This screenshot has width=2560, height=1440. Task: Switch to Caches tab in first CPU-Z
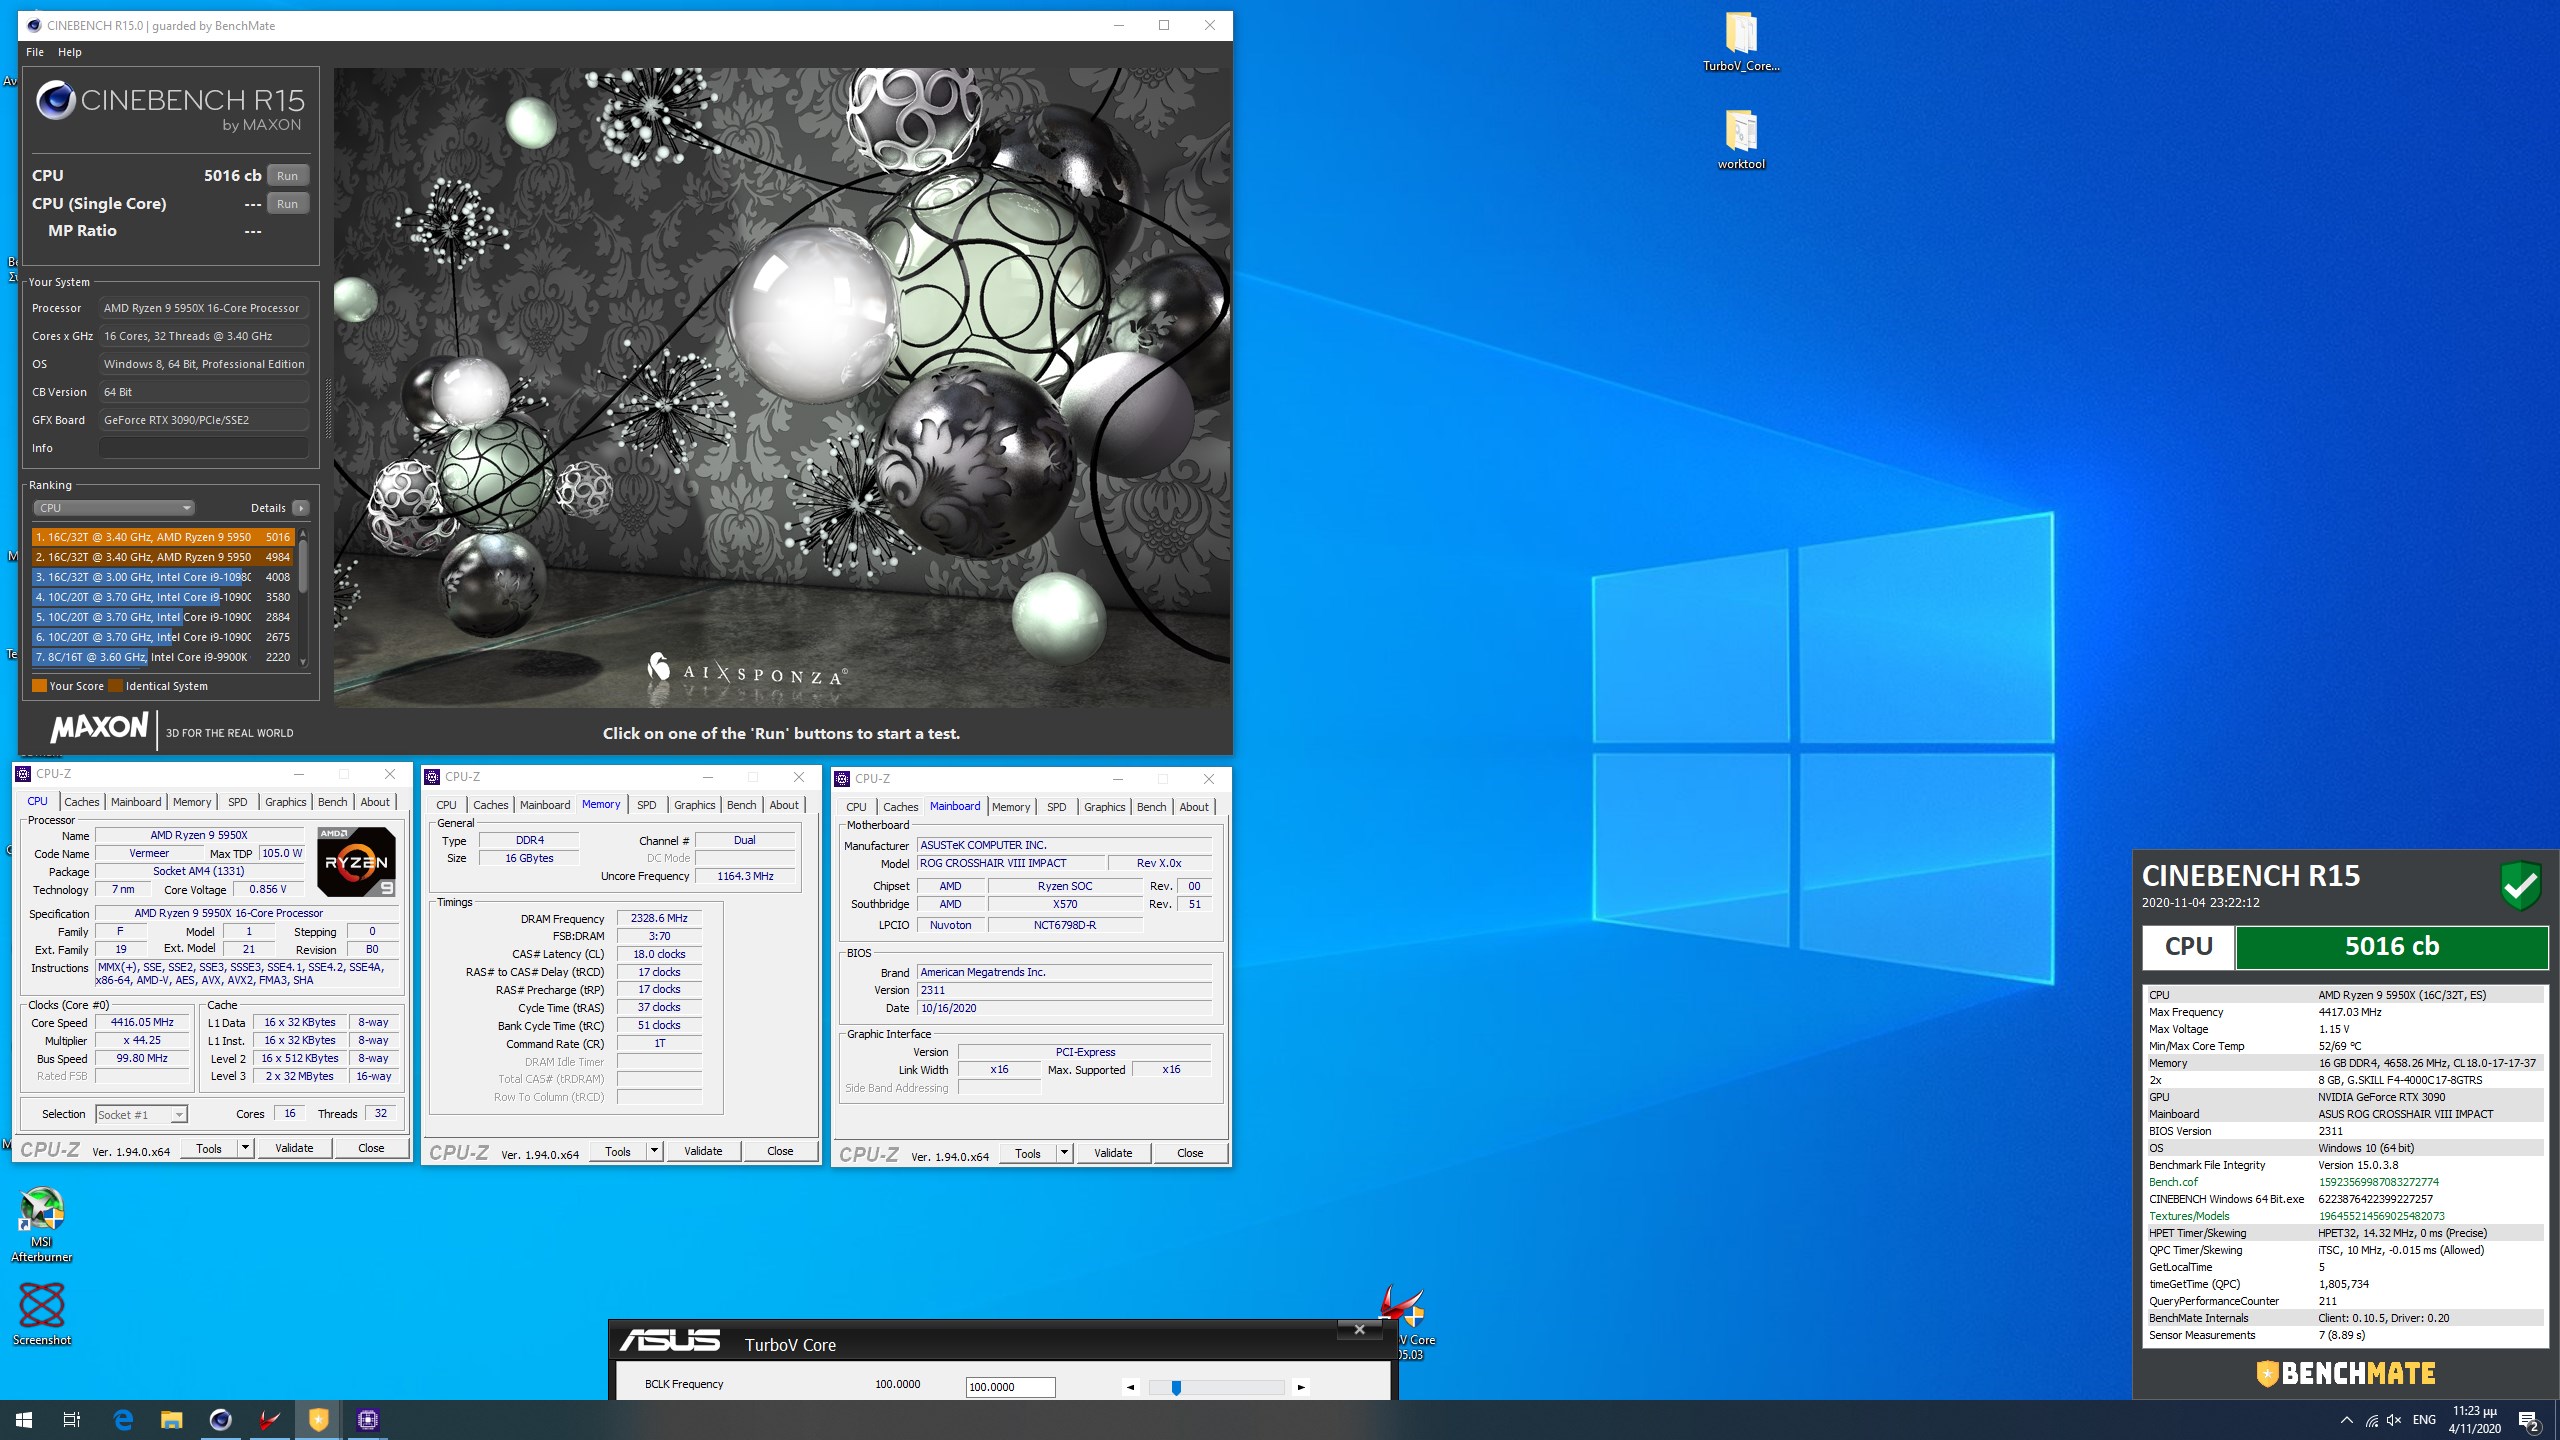(x=82, y=802)
